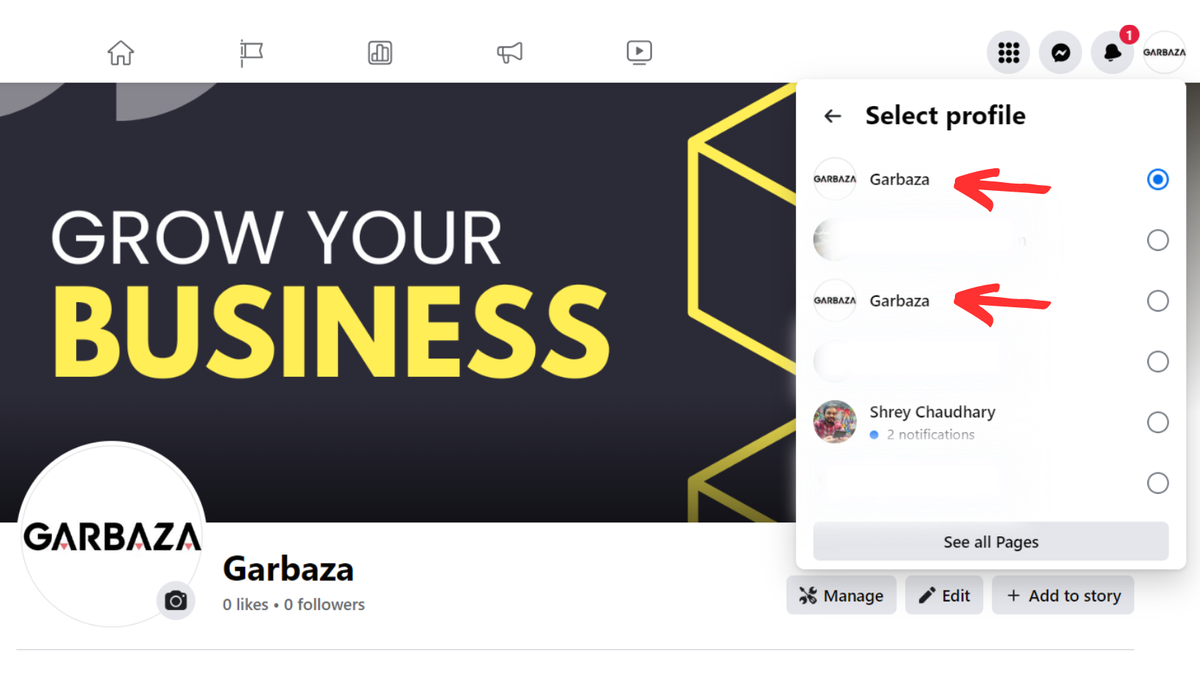Open the notifications bell

(x=1112, y=53)
